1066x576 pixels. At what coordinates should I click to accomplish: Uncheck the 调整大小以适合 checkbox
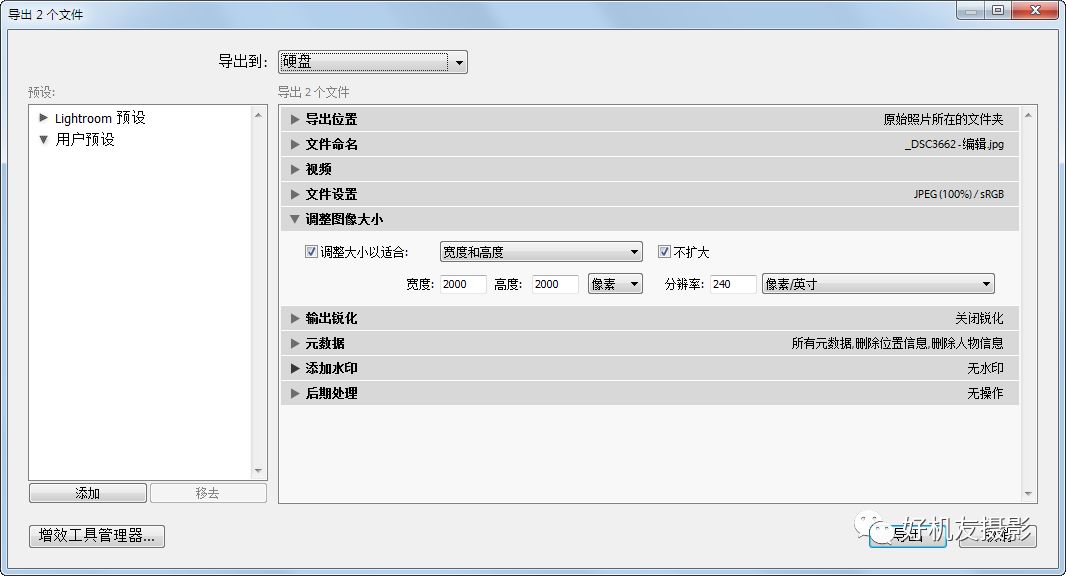(311, 252)
